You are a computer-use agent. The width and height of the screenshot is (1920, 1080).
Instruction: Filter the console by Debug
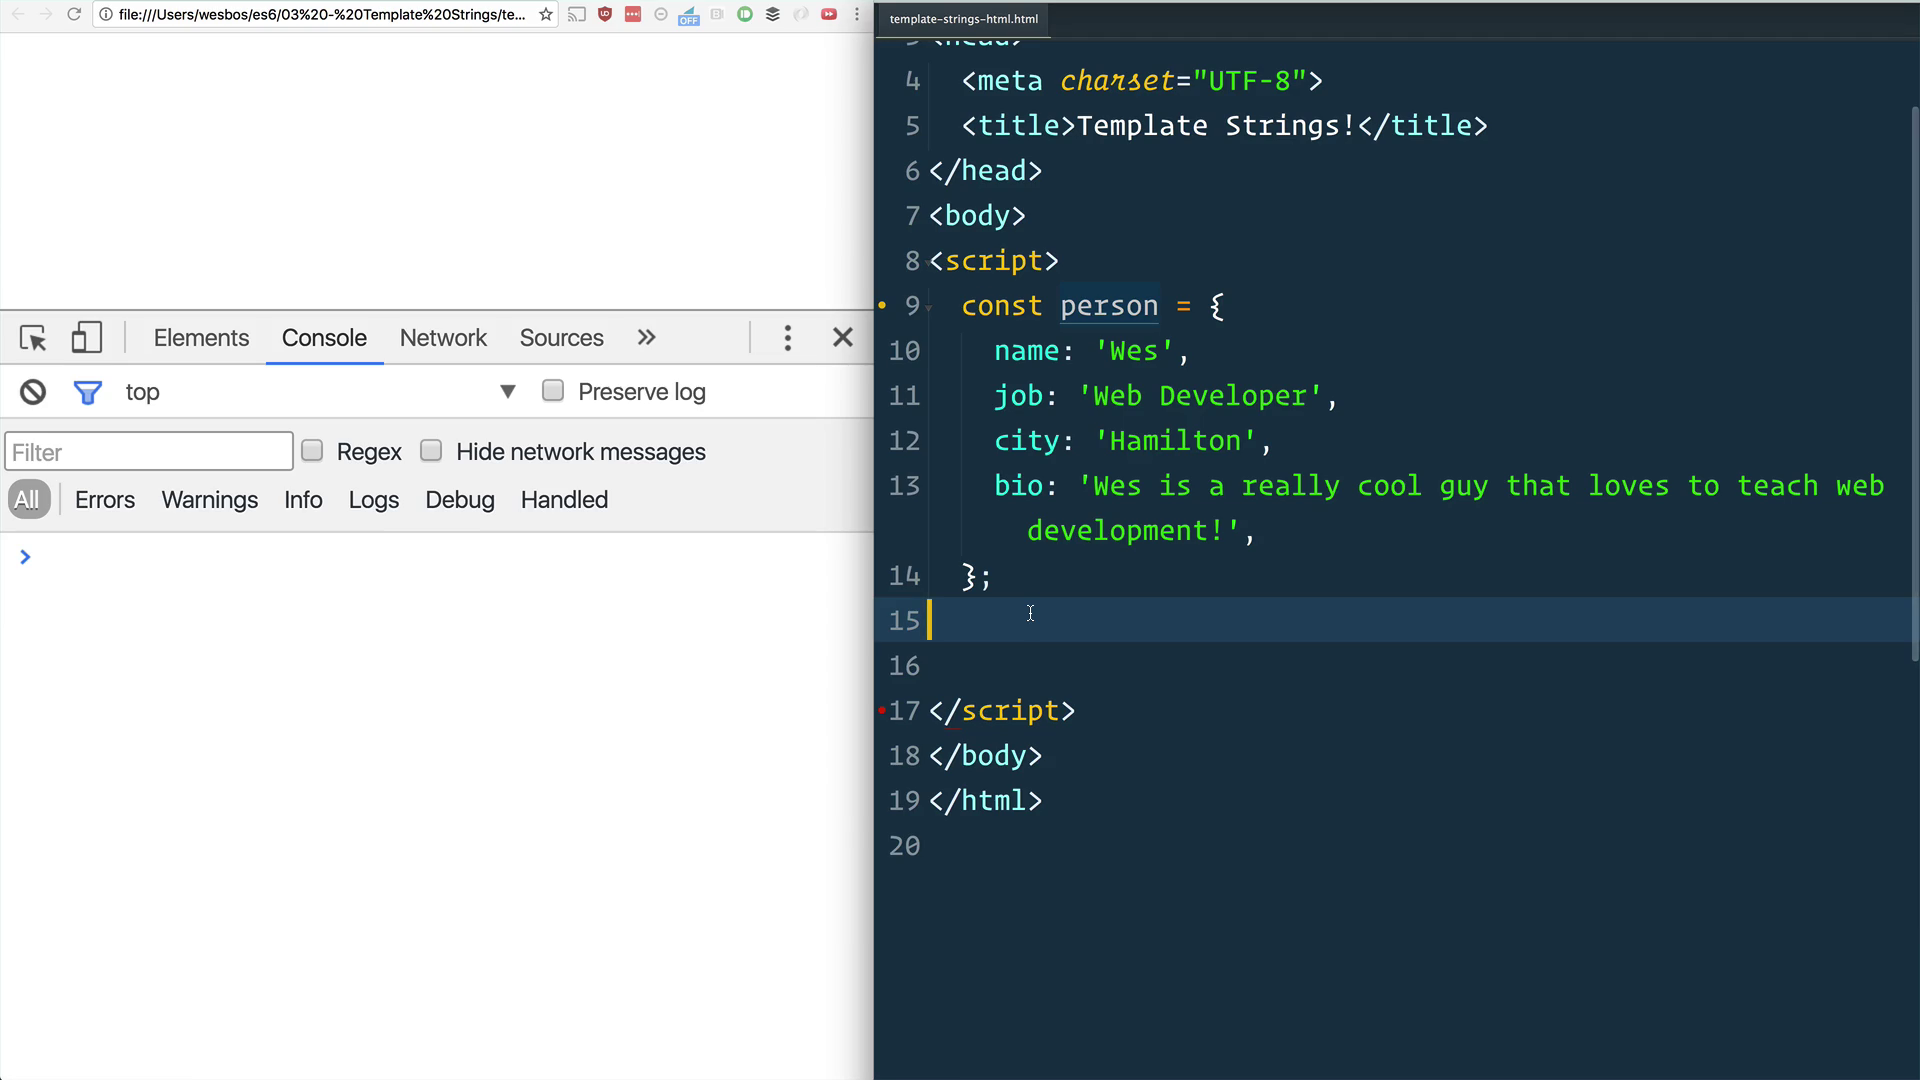[x=460, y=500]
